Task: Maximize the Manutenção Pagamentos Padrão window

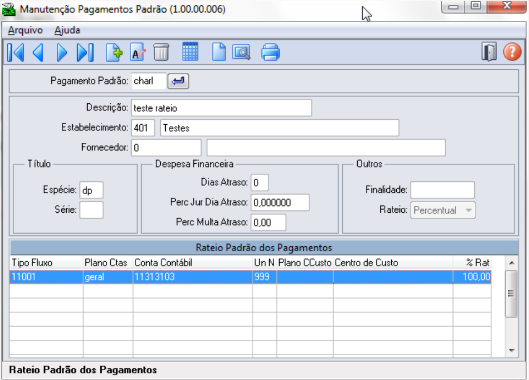Action: click(476, 6)
